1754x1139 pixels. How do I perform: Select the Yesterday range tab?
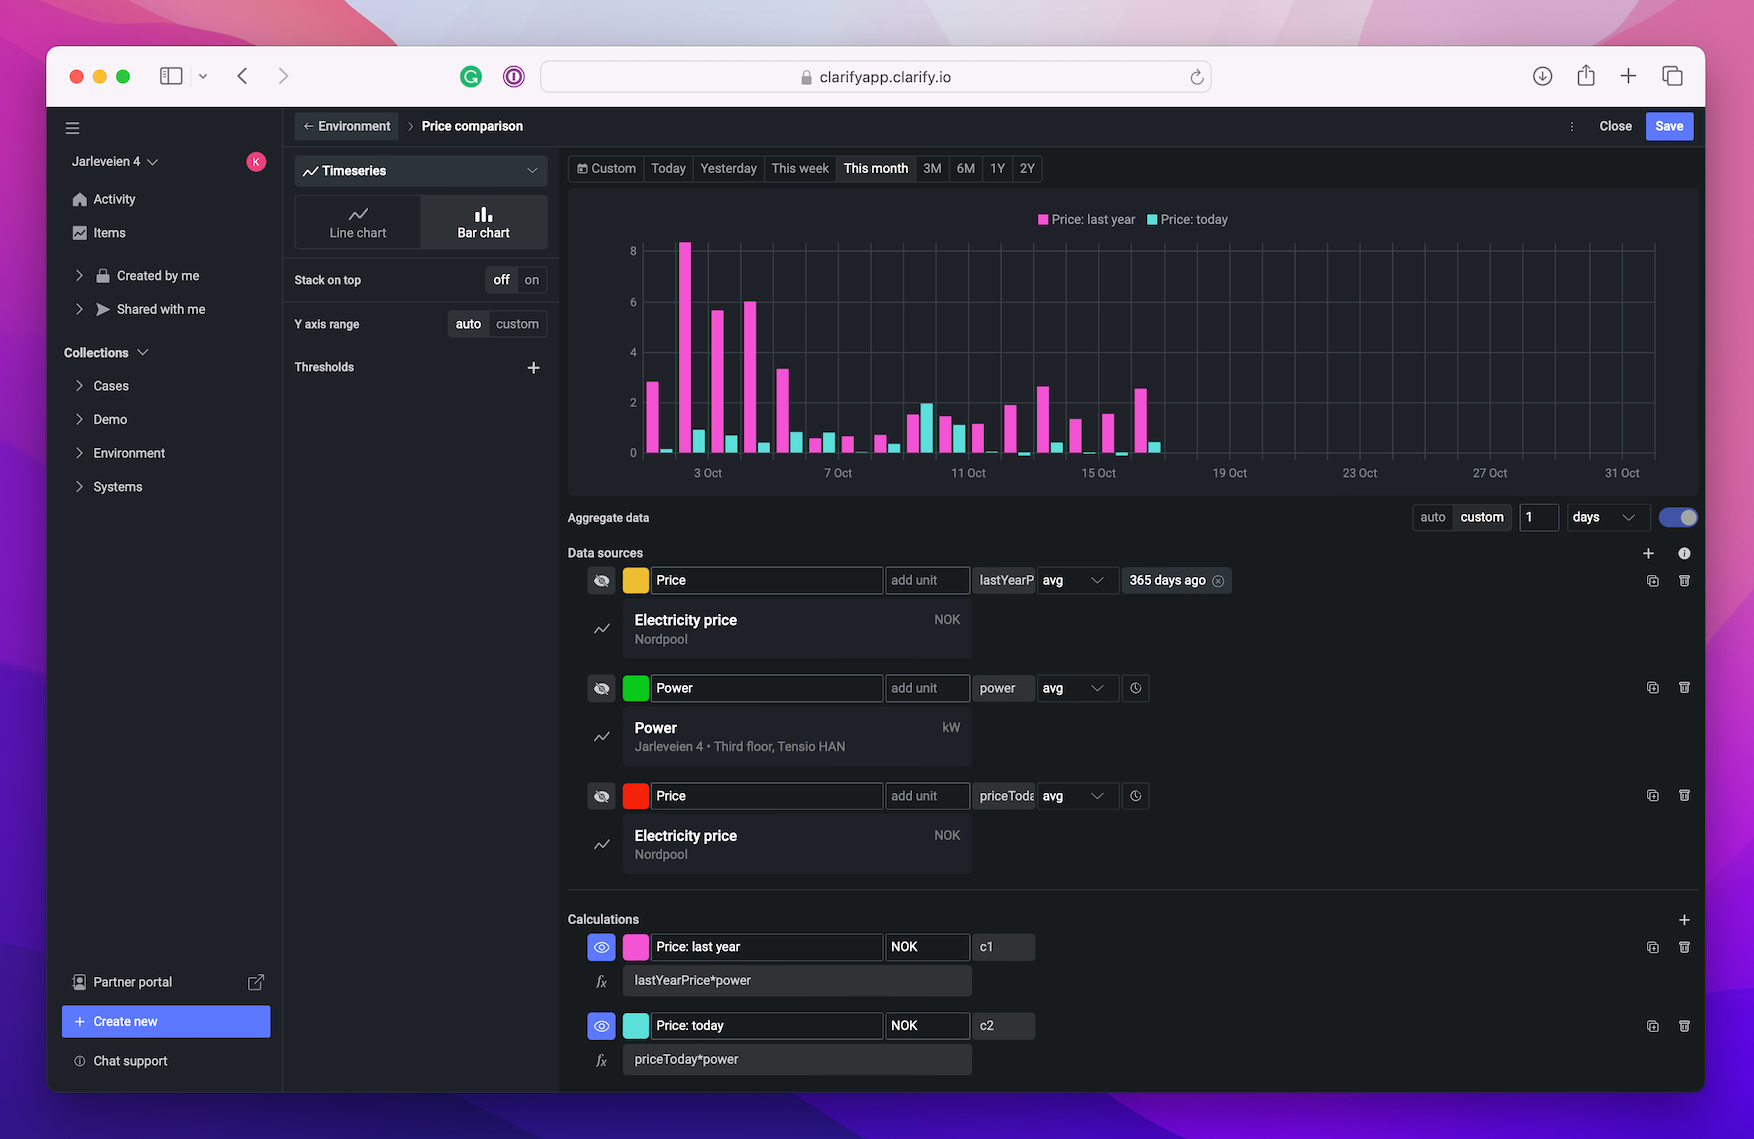pos(728,168)
